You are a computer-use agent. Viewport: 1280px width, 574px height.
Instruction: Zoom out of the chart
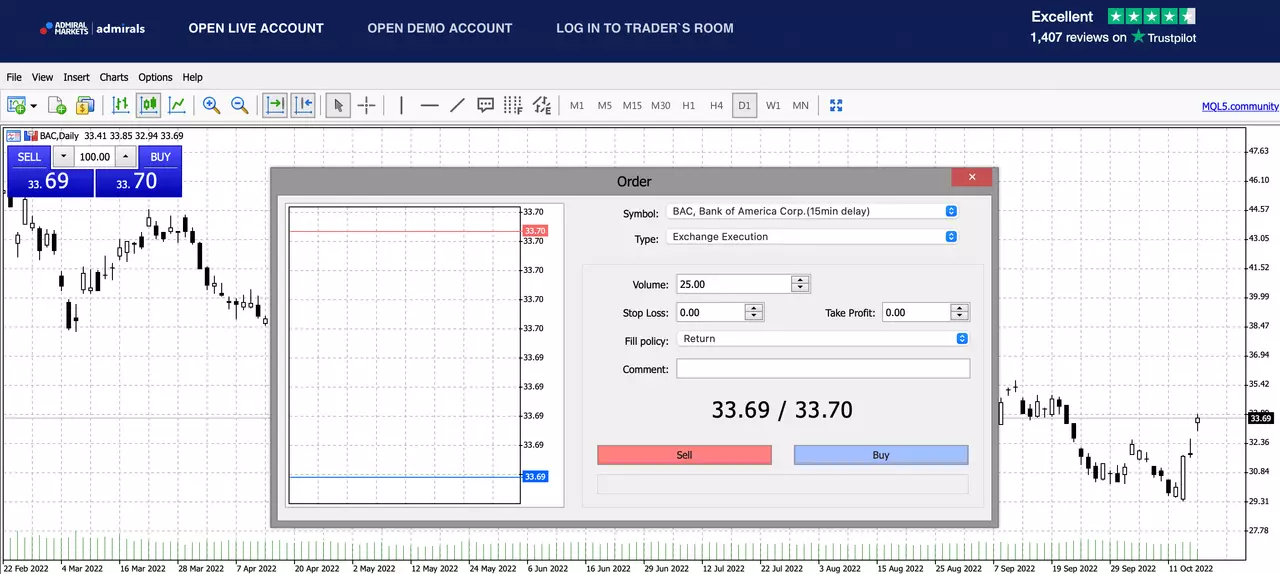[x=240, y=105]
